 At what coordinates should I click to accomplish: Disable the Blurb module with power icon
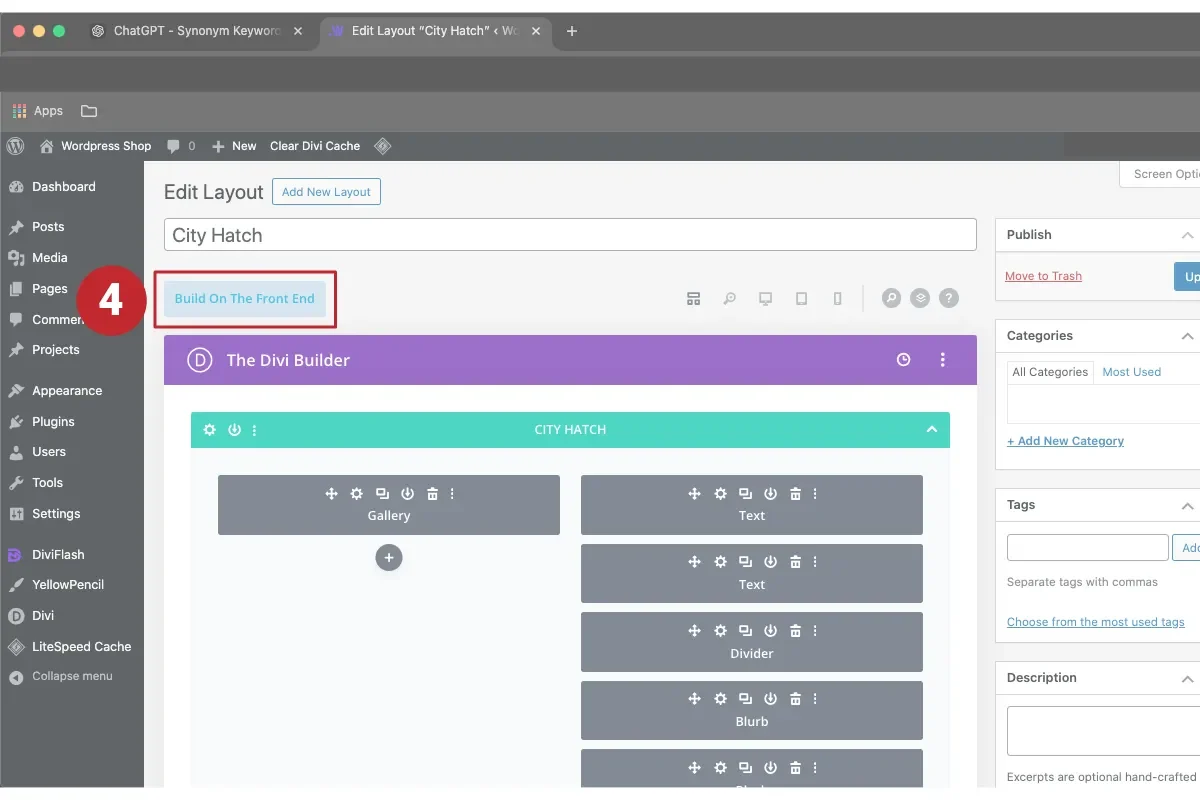770,698
